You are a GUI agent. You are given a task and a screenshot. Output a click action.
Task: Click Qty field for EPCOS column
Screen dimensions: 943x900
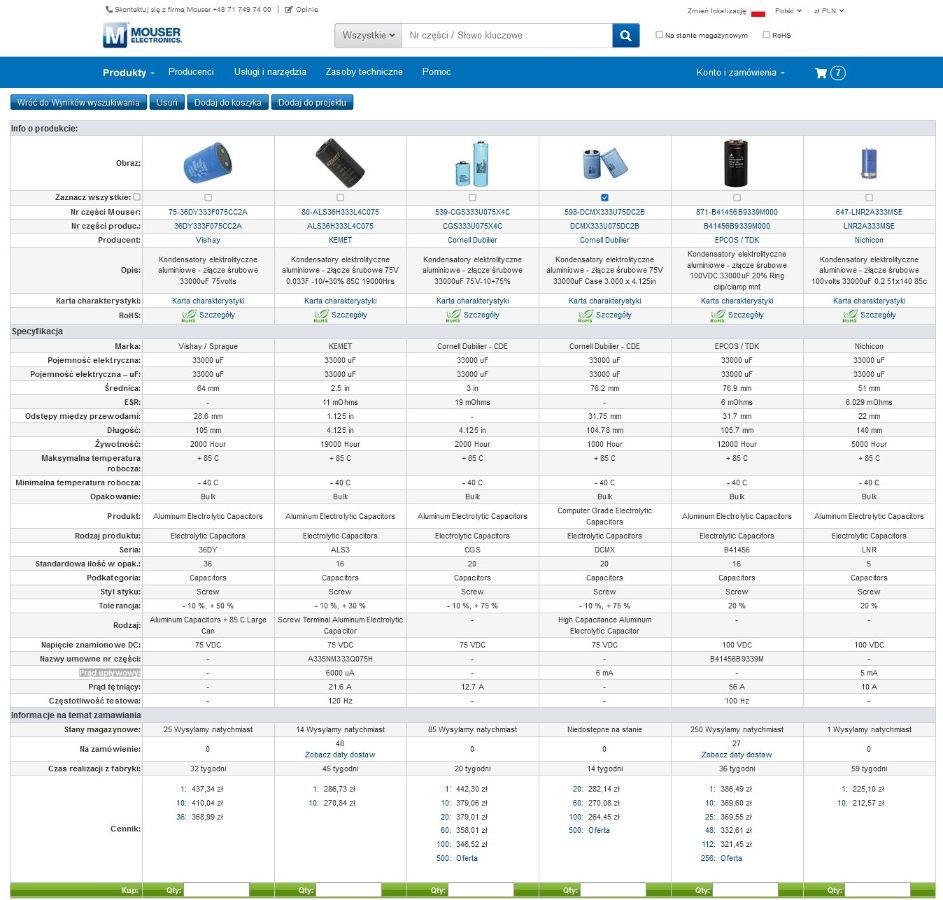tap(745, 890)
